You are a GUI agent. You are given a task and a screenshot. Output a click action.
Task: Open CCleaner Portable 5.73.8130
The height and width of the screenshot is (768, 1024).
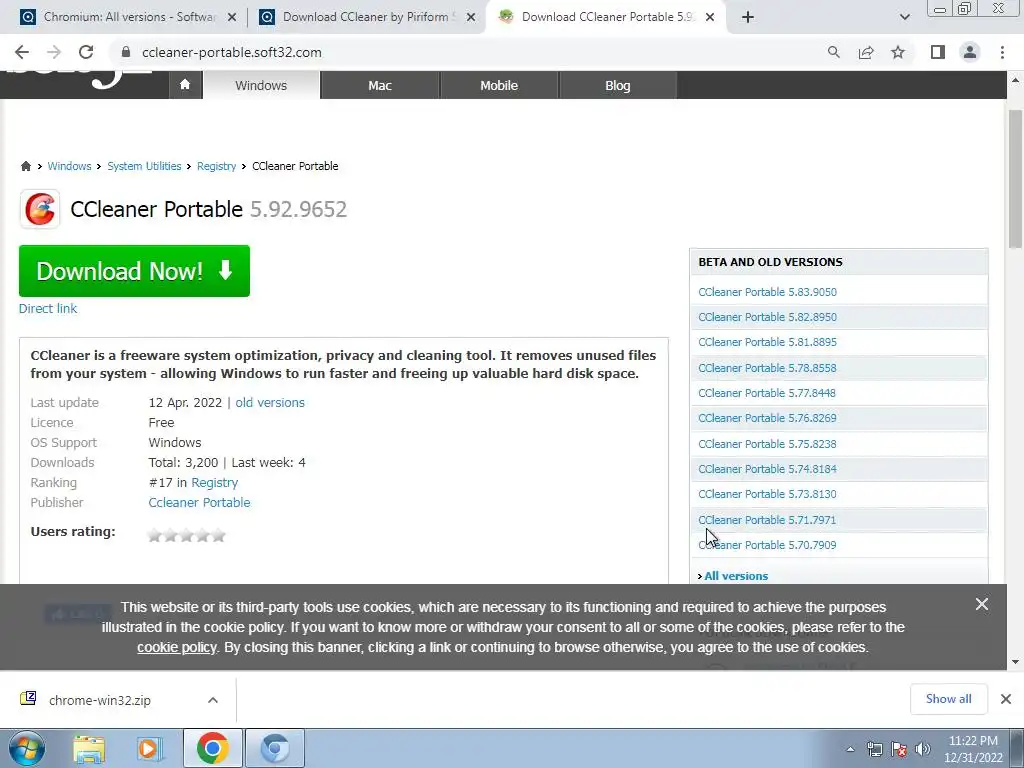(767, 494)
